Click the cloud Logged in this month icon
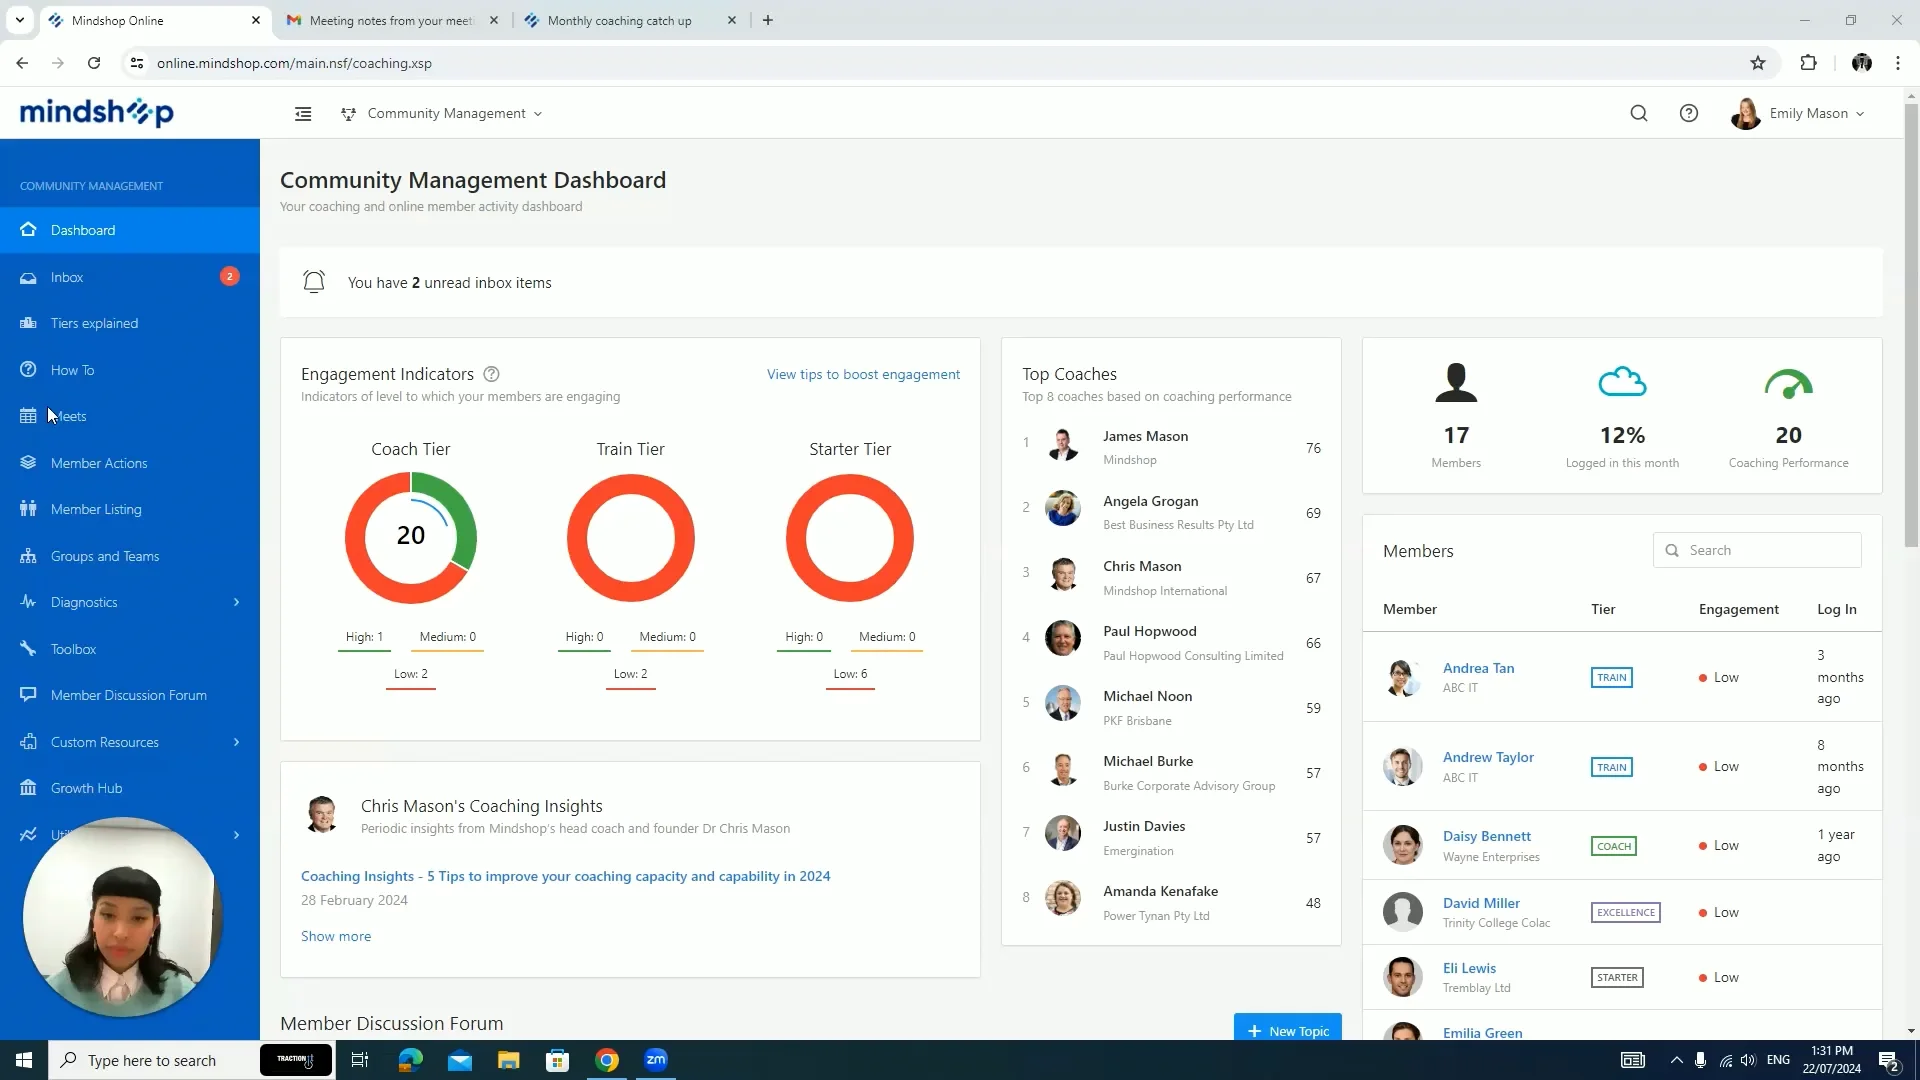 coord(1622,382)
